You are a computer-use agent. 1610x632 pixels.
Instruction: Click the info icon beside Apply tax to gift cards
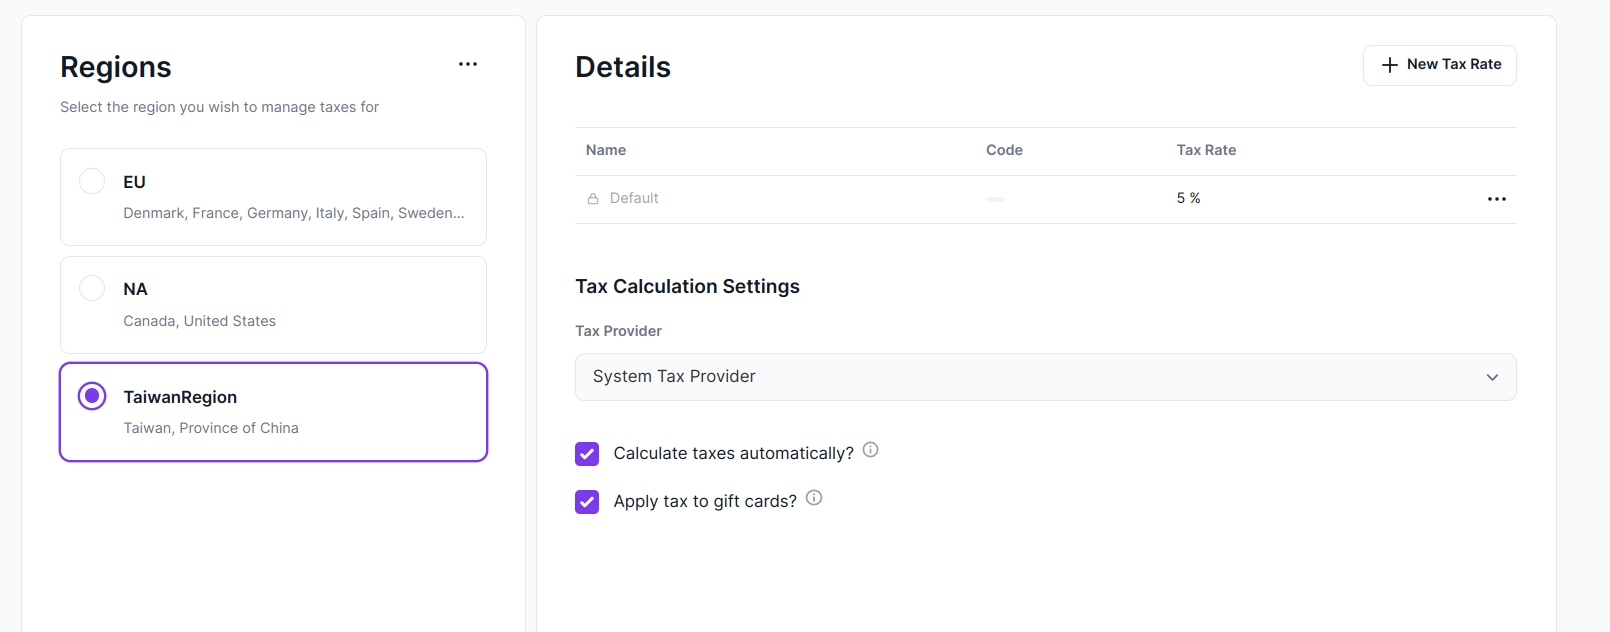click(814, 498)
